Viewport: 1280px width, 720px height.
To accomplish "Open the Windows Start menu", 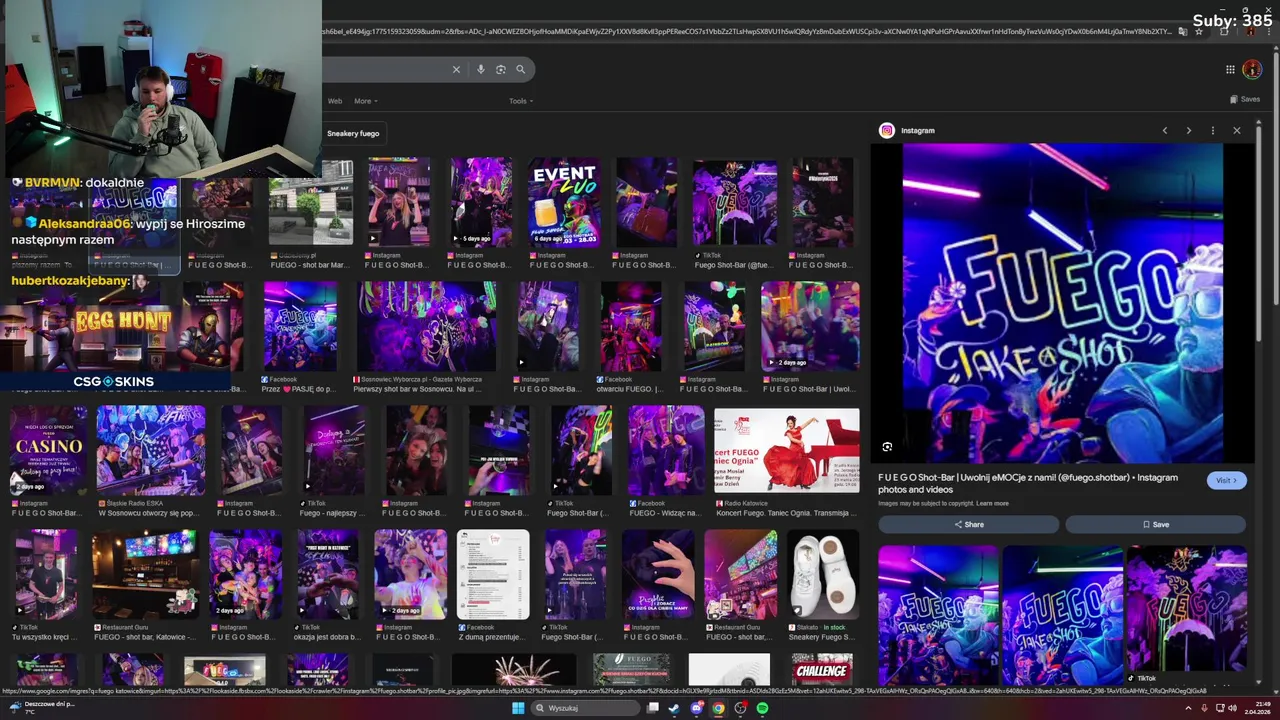I will pyautogui.click(x=518, y=708).
